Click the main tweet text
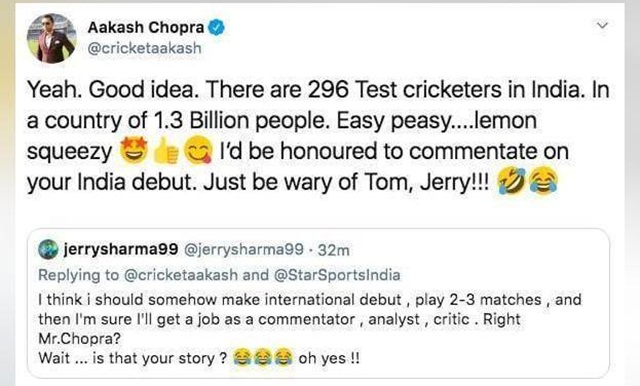Screen dimensions: 640x386 (x=318, y=136)
